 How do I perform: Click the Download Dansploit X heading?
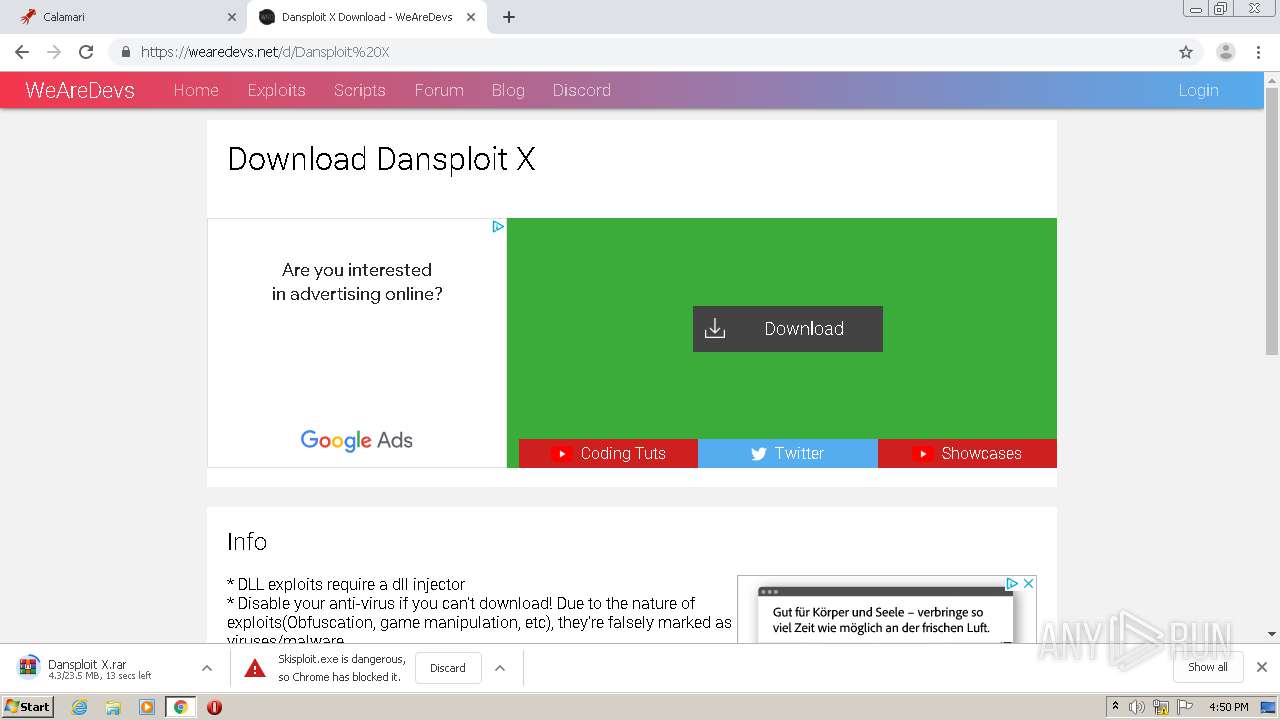pos(381,159)
